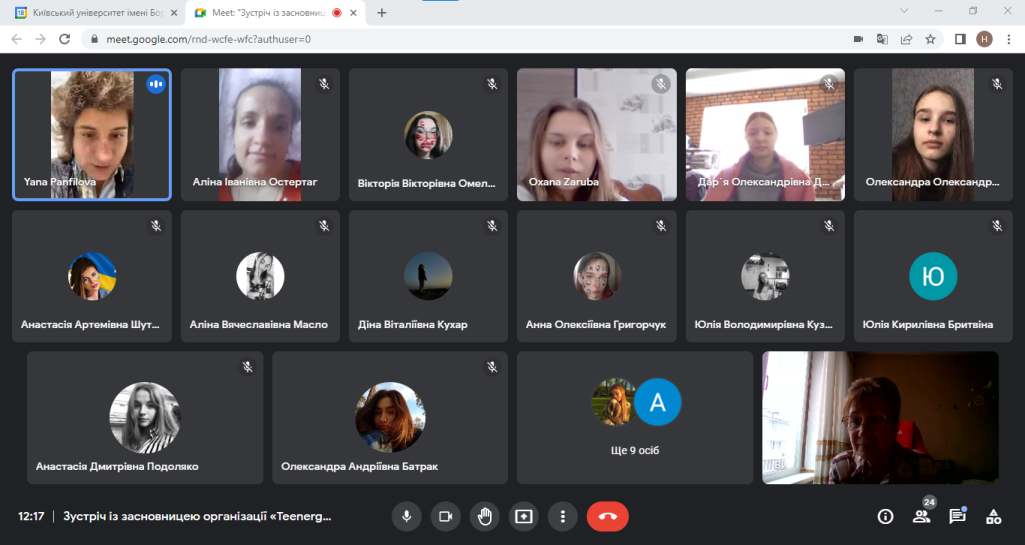This screenshot has width=1025, height=545.
Task: Click the muted mic icon on Аліна Іванівна Остертаг tile
Action: (324, 84)
